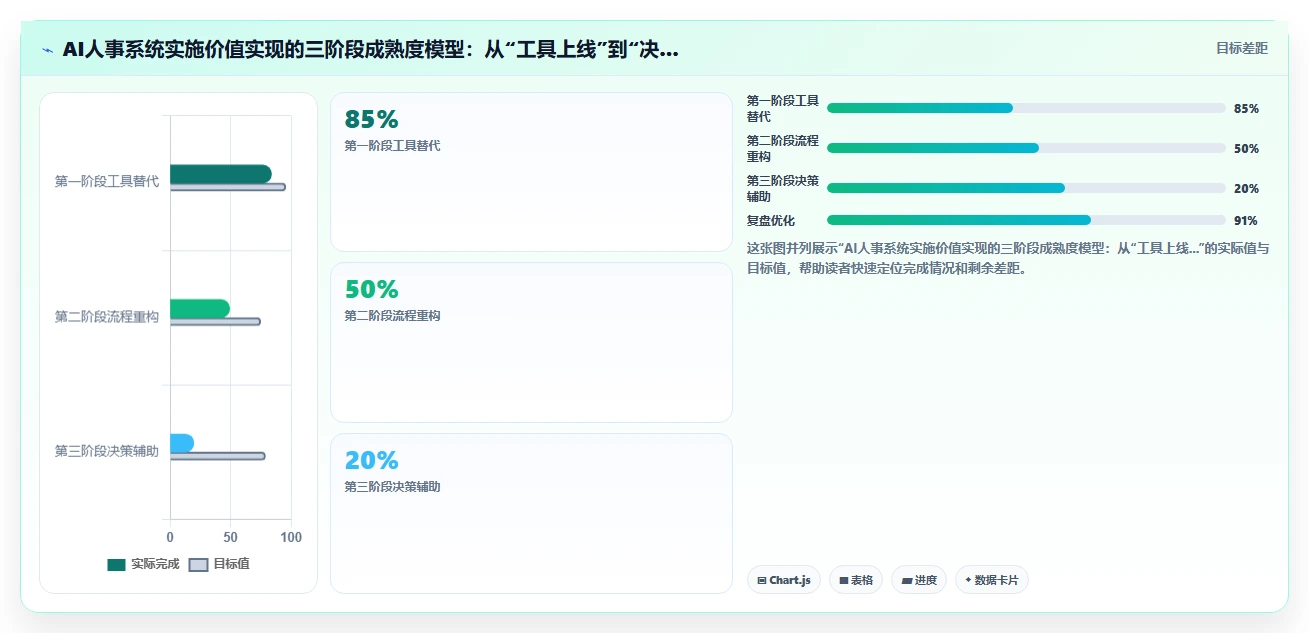Click the 20% value in the third card
The height and width of the screenshot is (633, 1309).
click(371, 461)
